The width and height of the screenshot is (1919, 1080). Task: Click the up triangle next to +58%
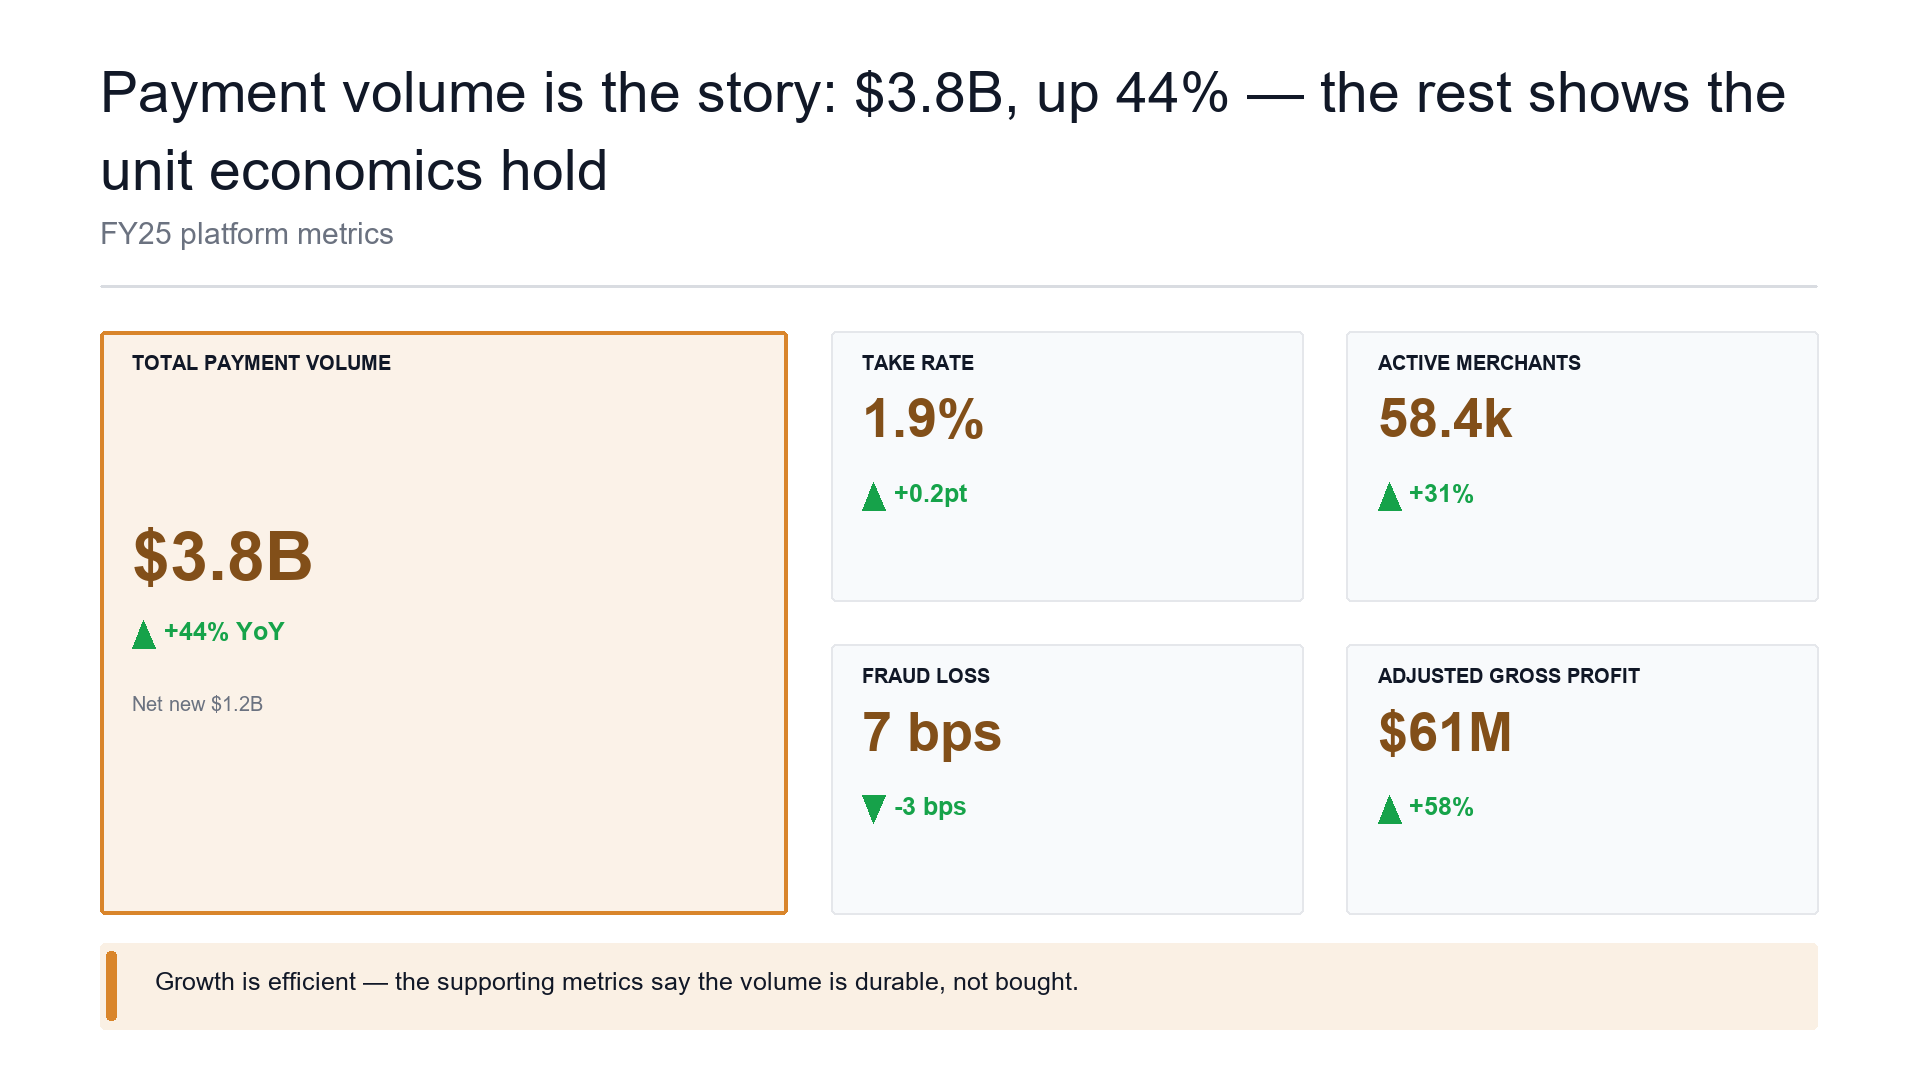coord(1390,810)
